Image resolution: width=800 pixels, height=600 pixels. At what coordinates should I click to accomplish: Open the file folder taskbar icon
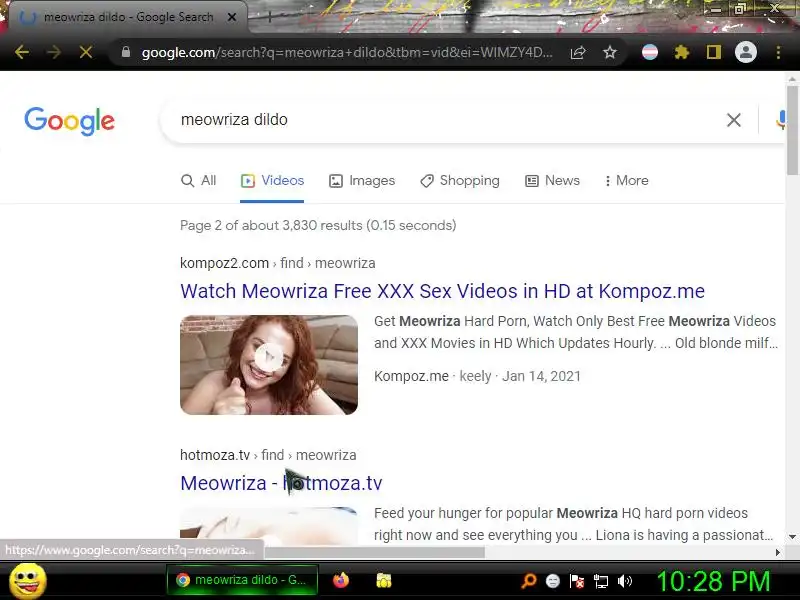tap(384, 580)
